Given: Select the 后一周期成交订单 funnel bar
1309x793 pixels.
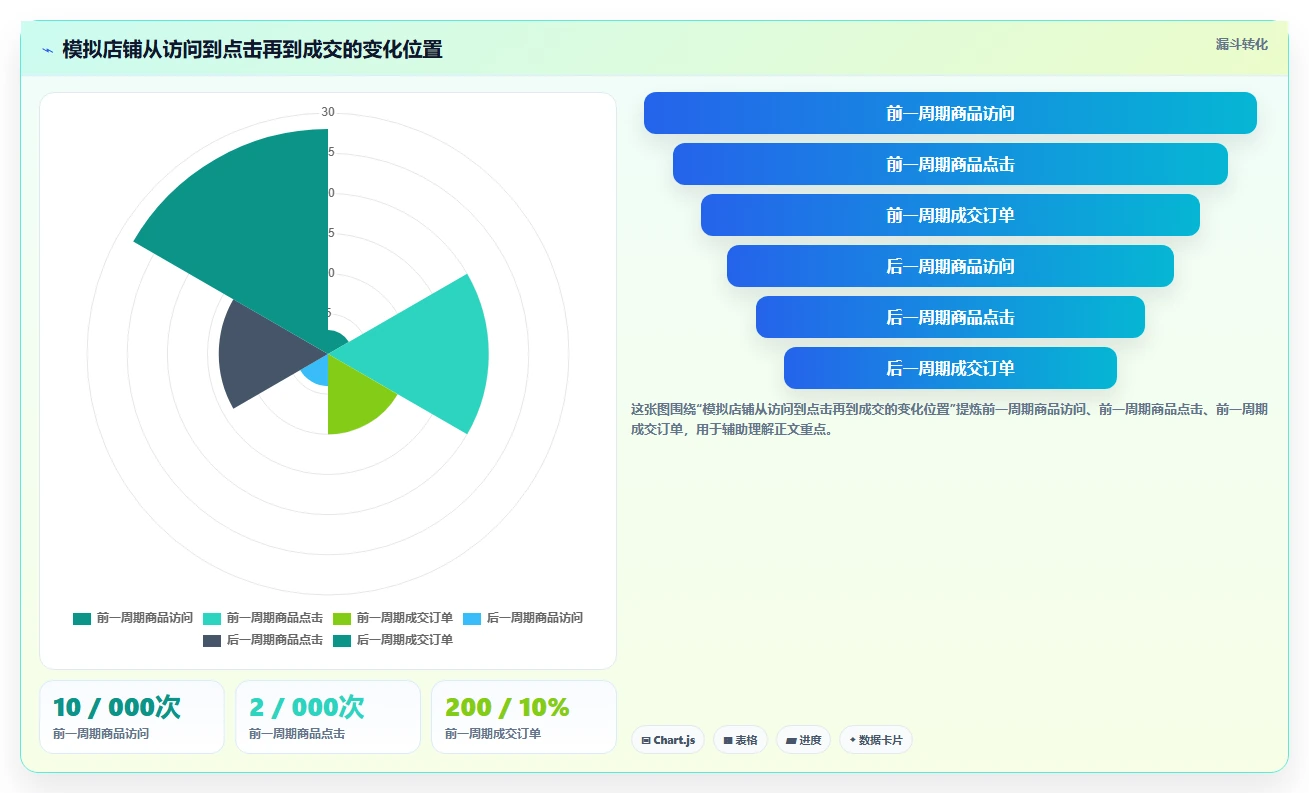Looking at the screenshot, I should point(950,368).
